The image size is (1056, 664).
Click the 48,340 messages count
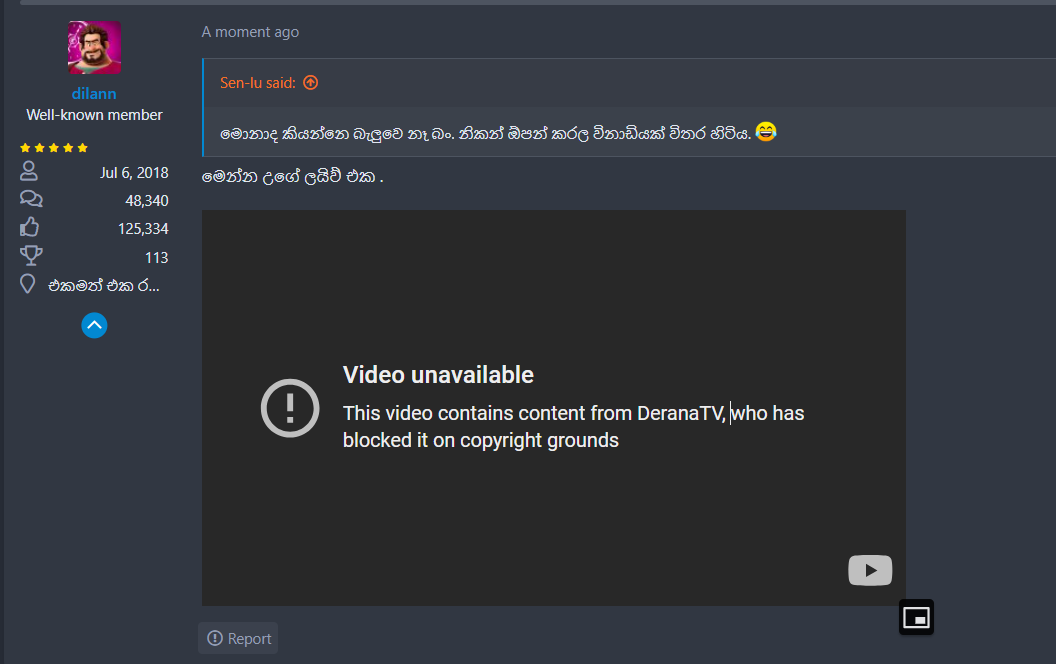pos(147,201)
